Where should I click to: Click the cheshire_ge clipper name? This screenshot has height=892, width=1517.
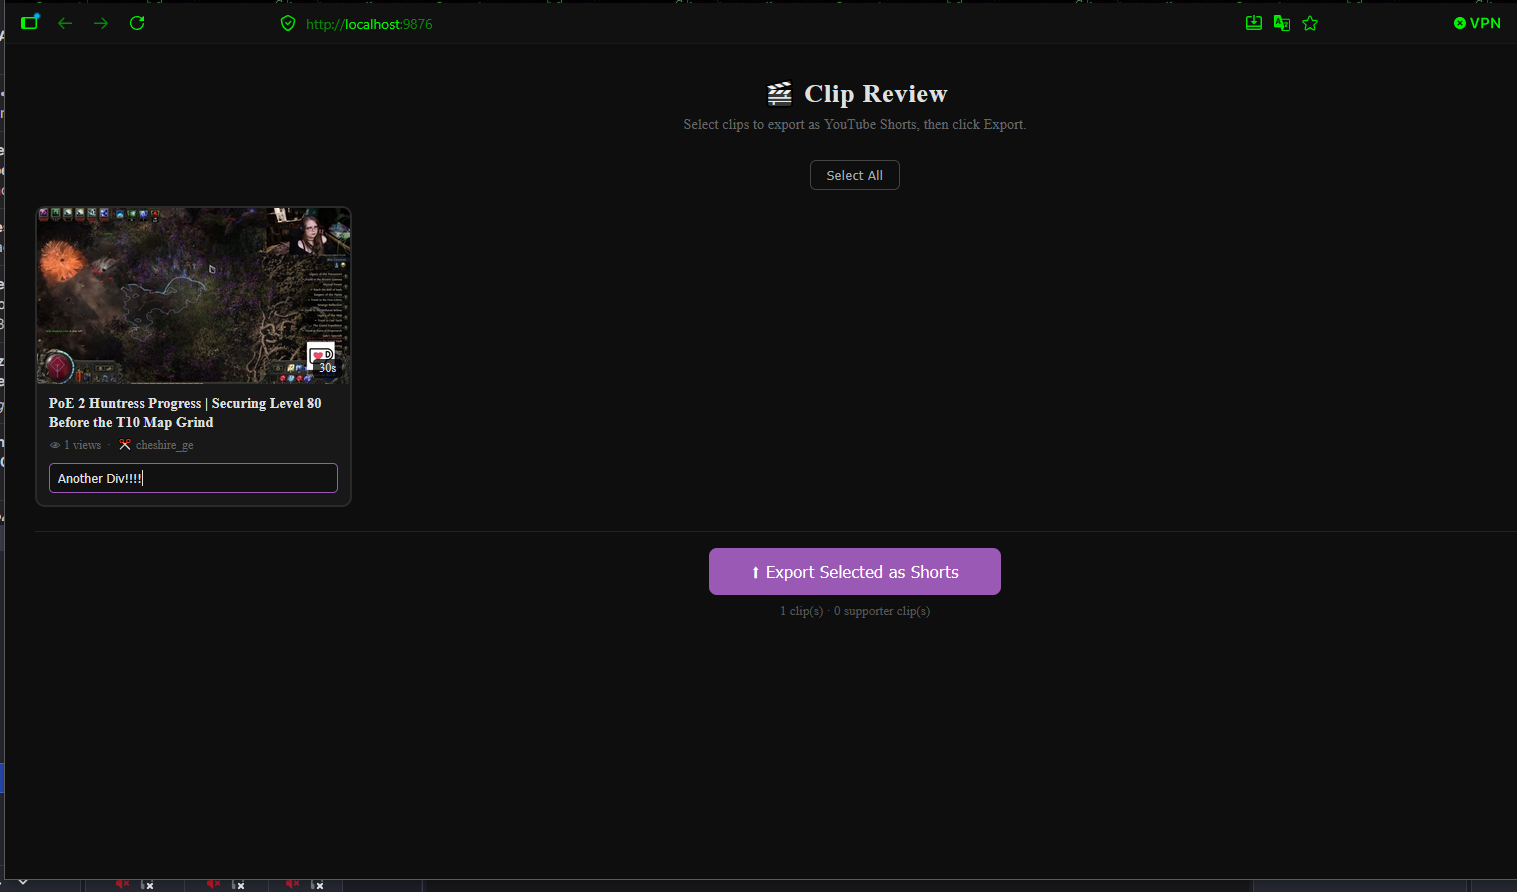click(165, 445)
